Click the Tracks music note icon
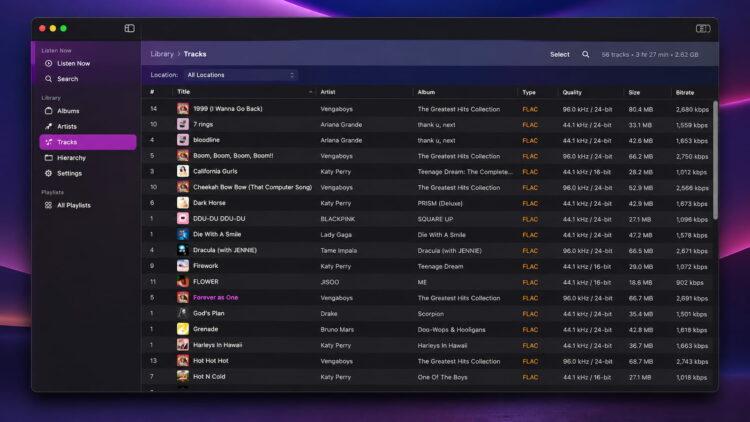750x422 pixels. point(48,142)
